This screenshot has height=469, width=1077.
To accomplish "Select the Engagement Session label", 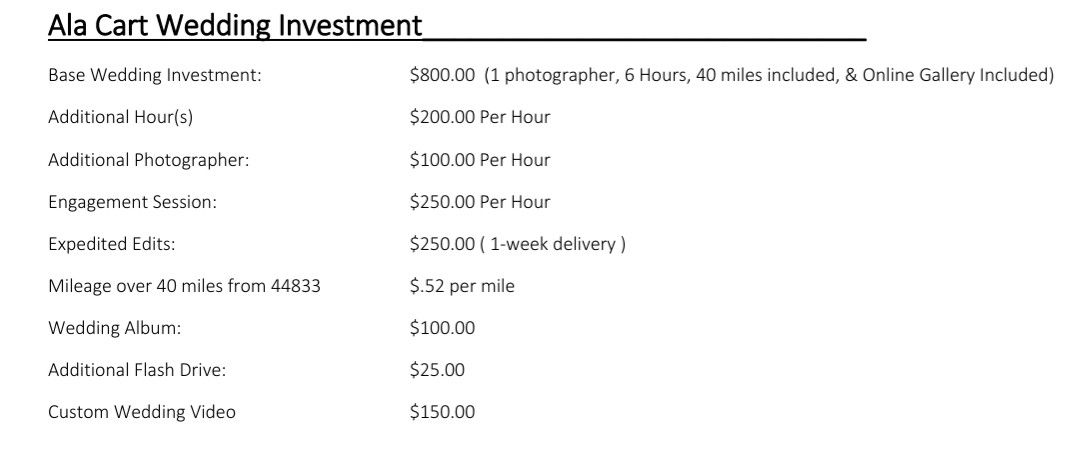I will coord(133,203).
